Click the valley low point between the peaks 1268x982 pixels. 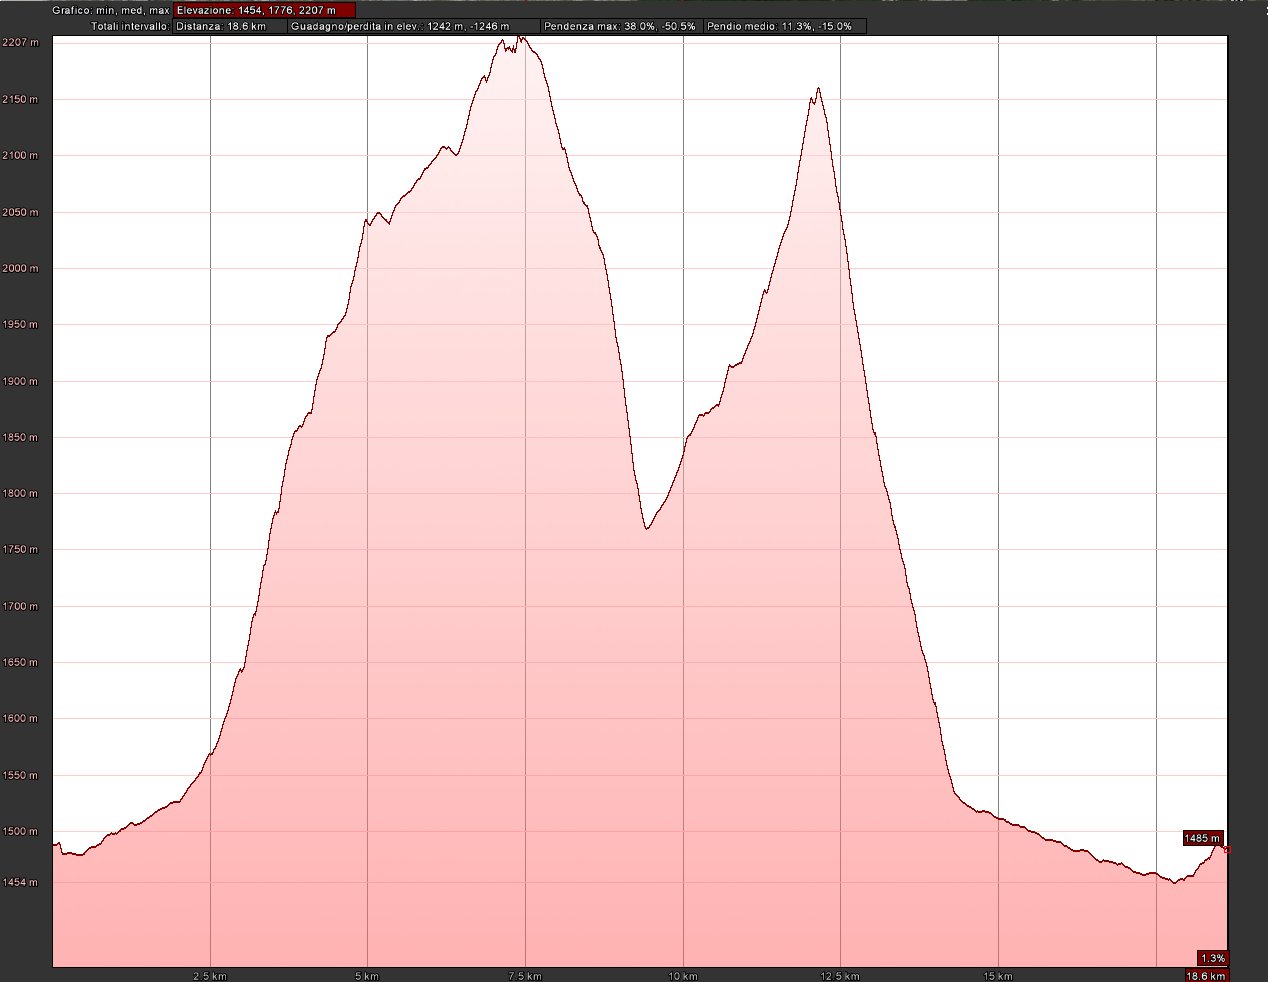tap(647, 528)
